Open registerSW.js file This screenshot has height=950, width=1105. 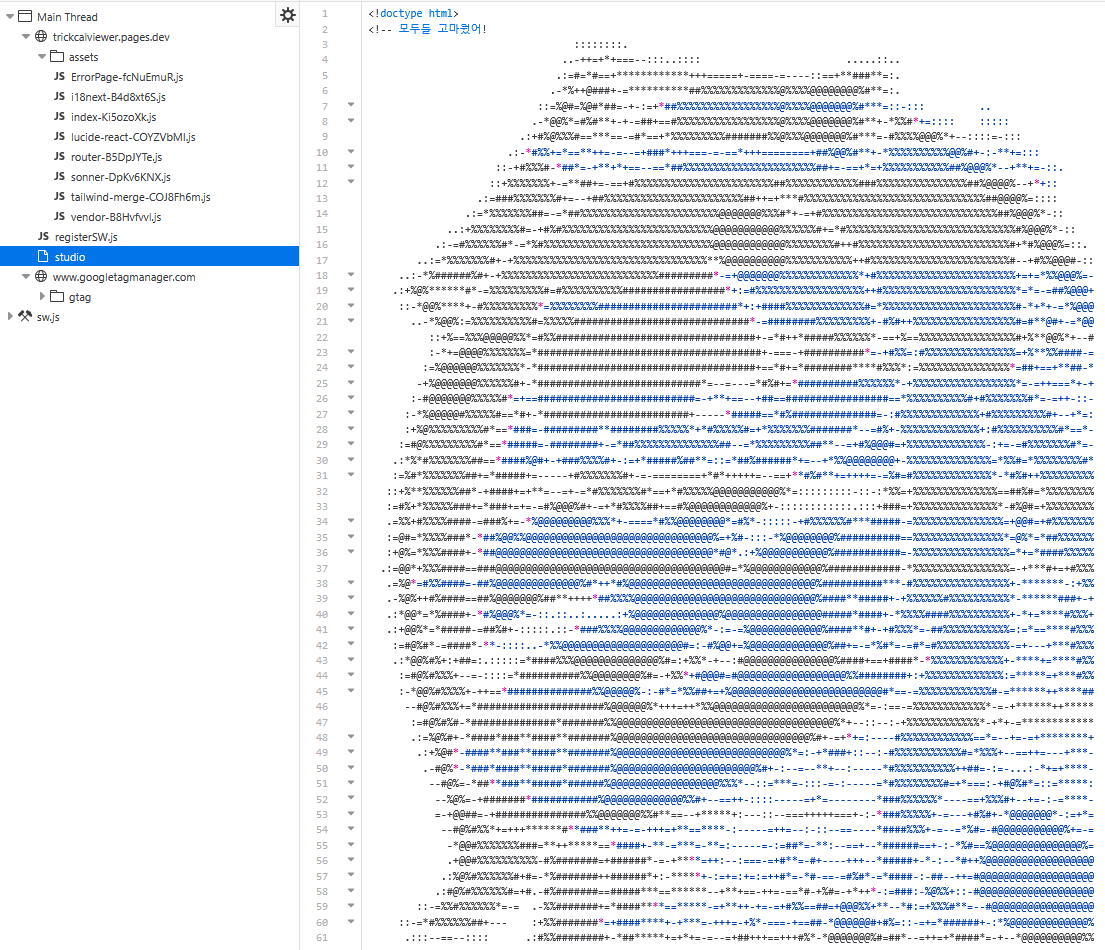pos(86,237)
